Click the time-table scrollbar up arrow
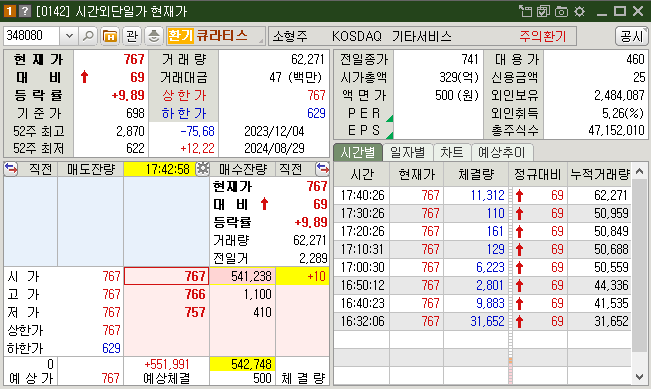Image resolution: width=651 pixels, height=389 pixels. tap(640, 171)
